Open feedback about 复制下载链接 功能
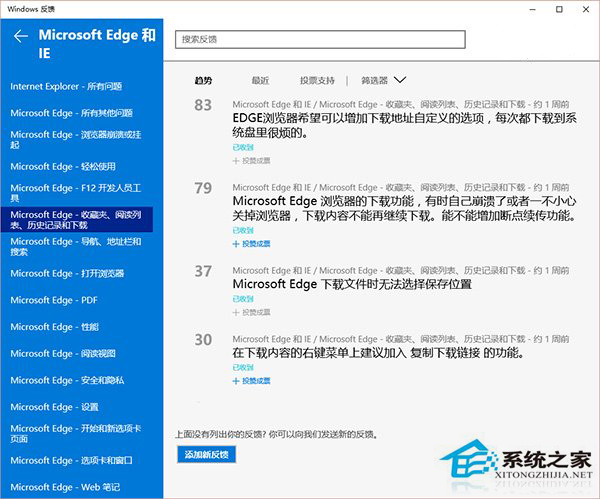The image size is (600, 499). click(378, 353)
